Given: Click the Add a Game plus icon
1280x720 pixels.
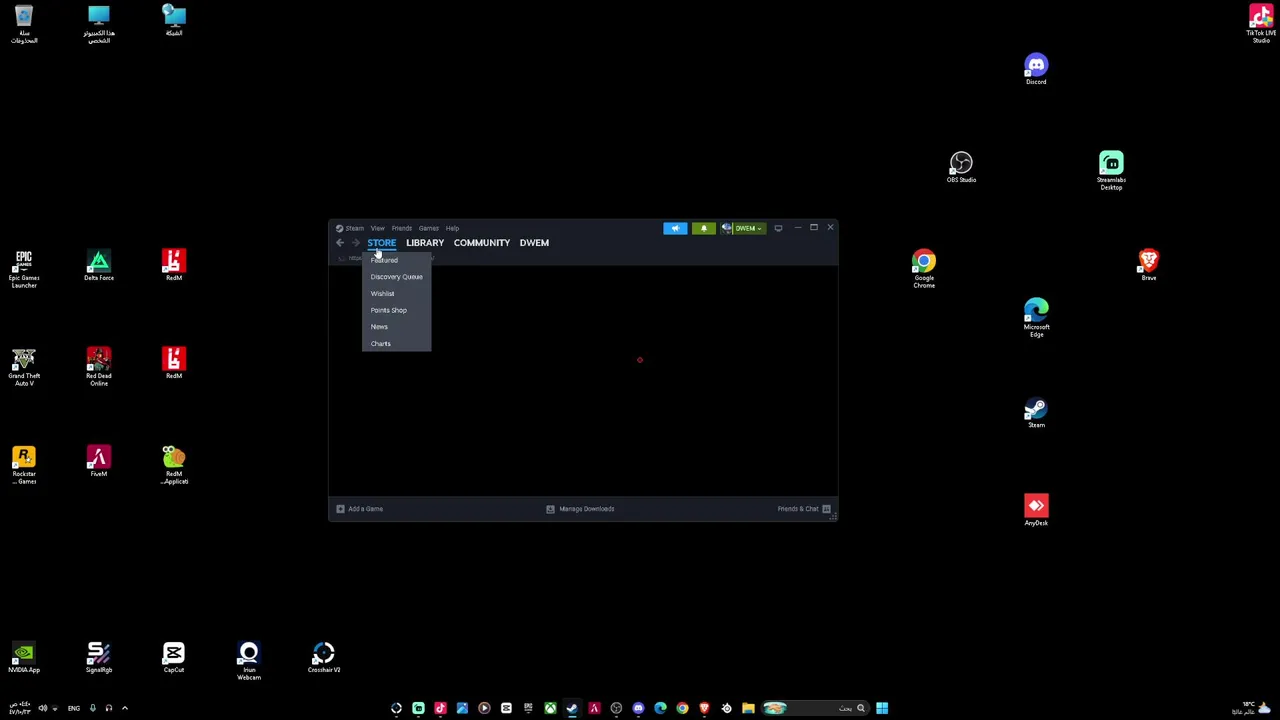Looking at the screenshot, I should coord(340,509).
